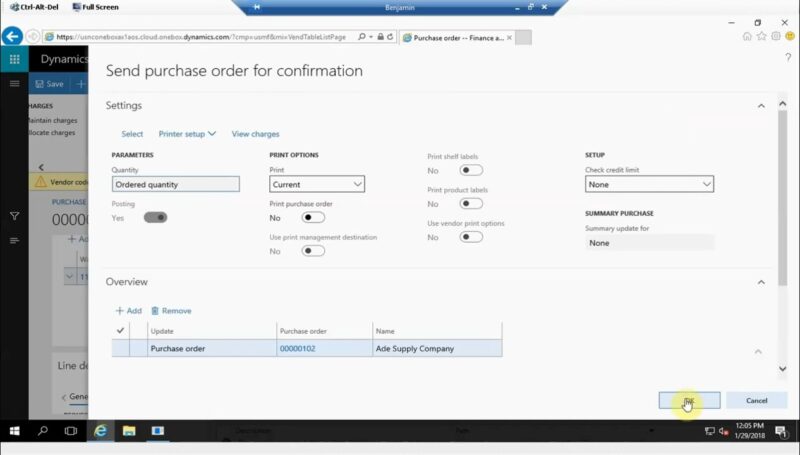The width and height of the screenshot is (800, 455).
Task: Click the search magnifier in address bar
Action: pyautogui.click(x=362, y=37)
